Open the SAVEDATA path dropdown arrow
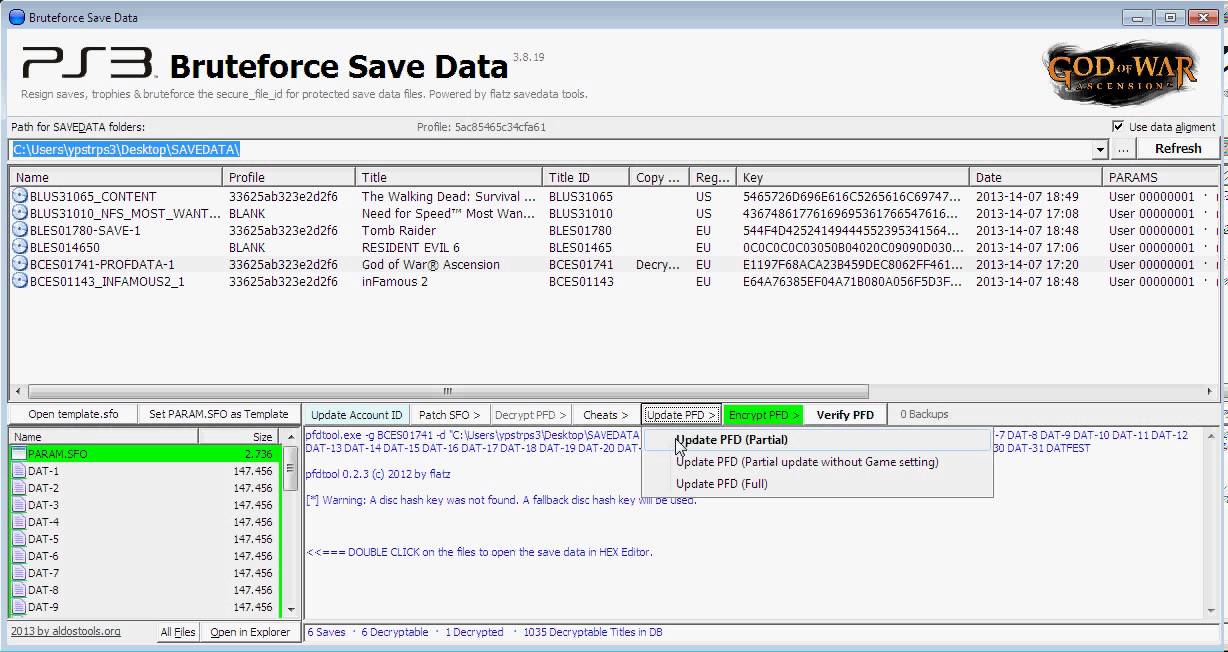 [1100, 149]
